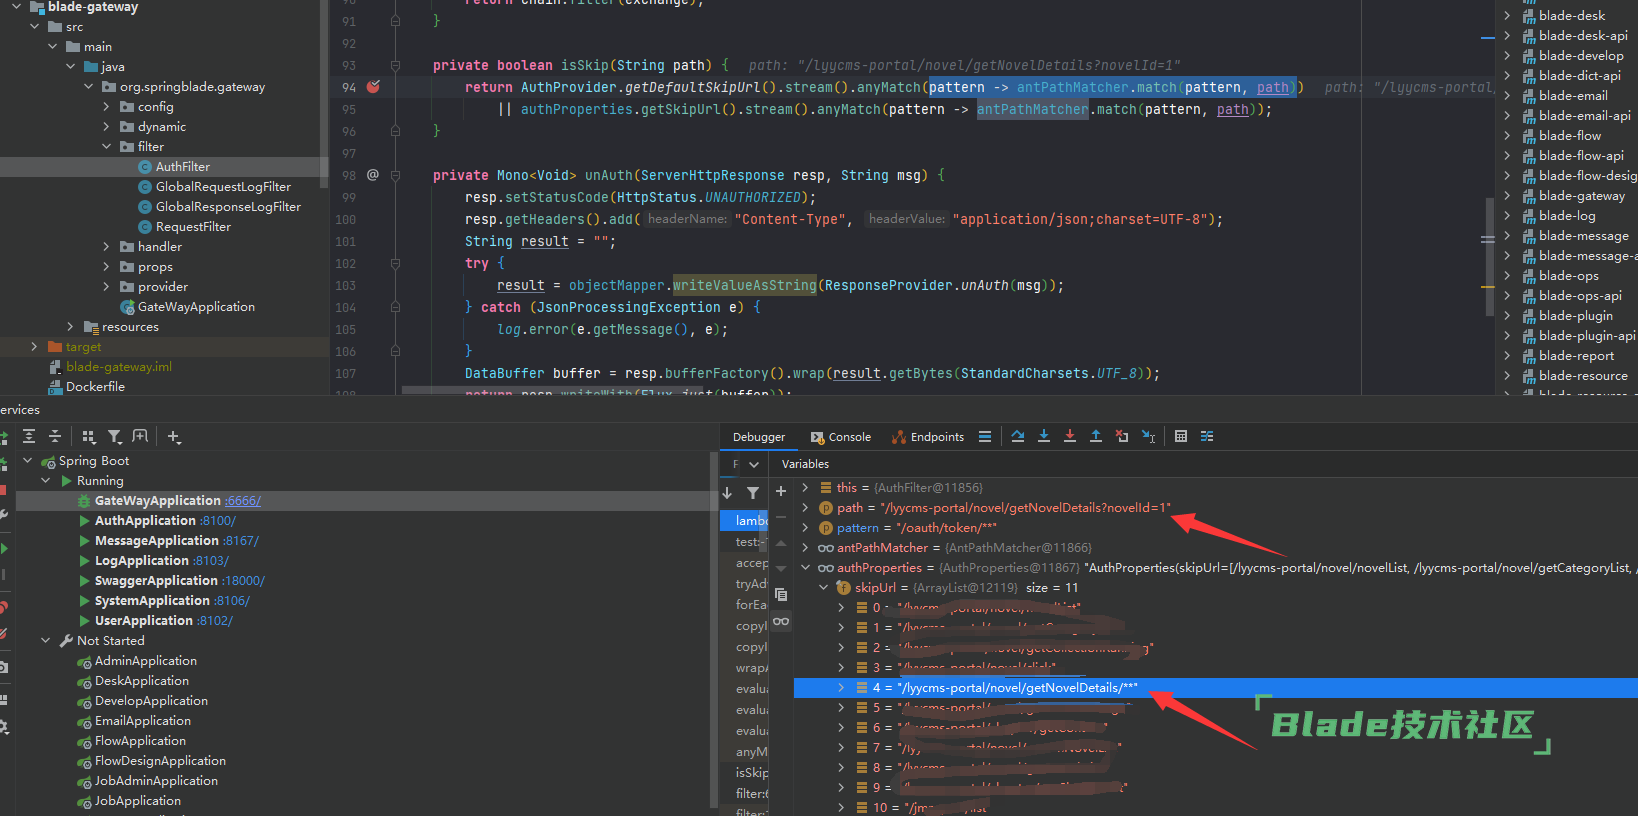Open the Evaluate Expression calculator icon
This screenshot has width=1638, height=816.
(1181, 436)
